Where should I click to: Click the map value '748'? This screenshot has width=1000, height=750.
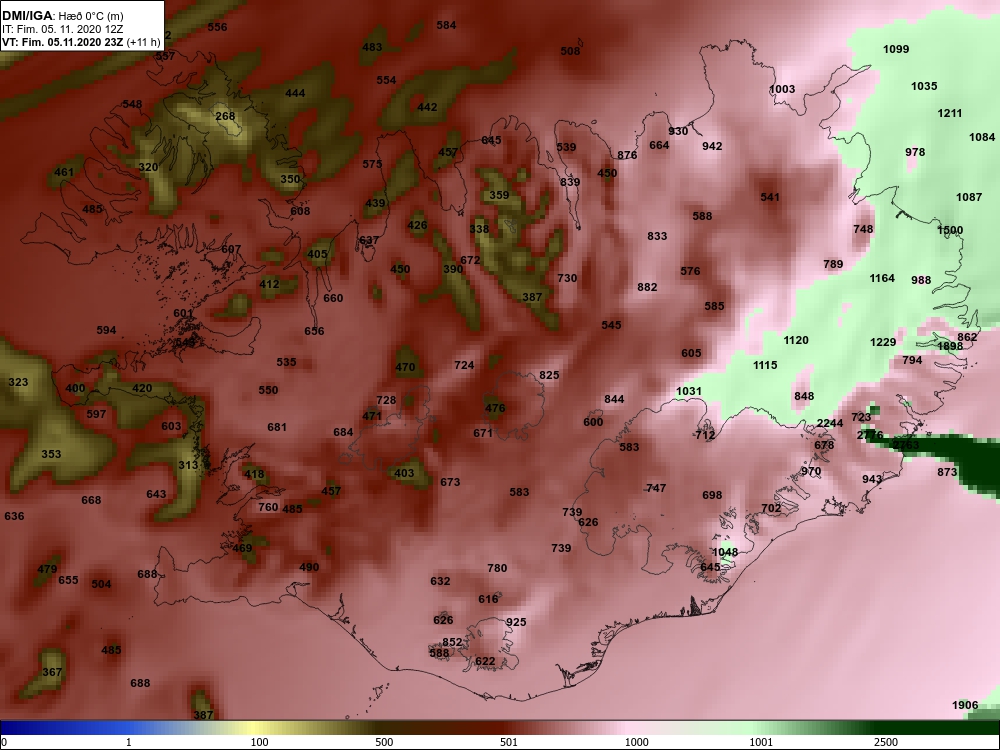(x=863, y=229)
